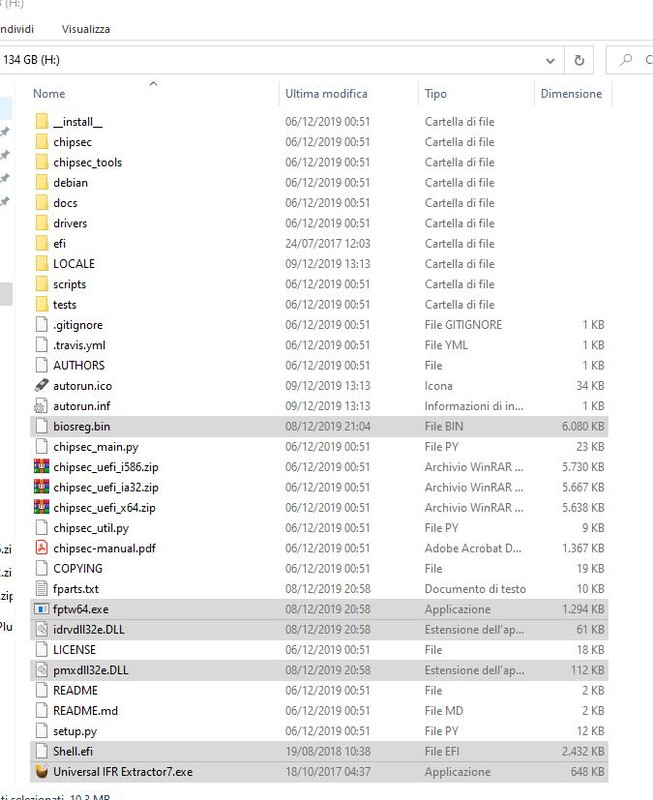Select the chipsec_util.py file name
Viewport: 653px width, 800px height.
[x=91, y=528]
